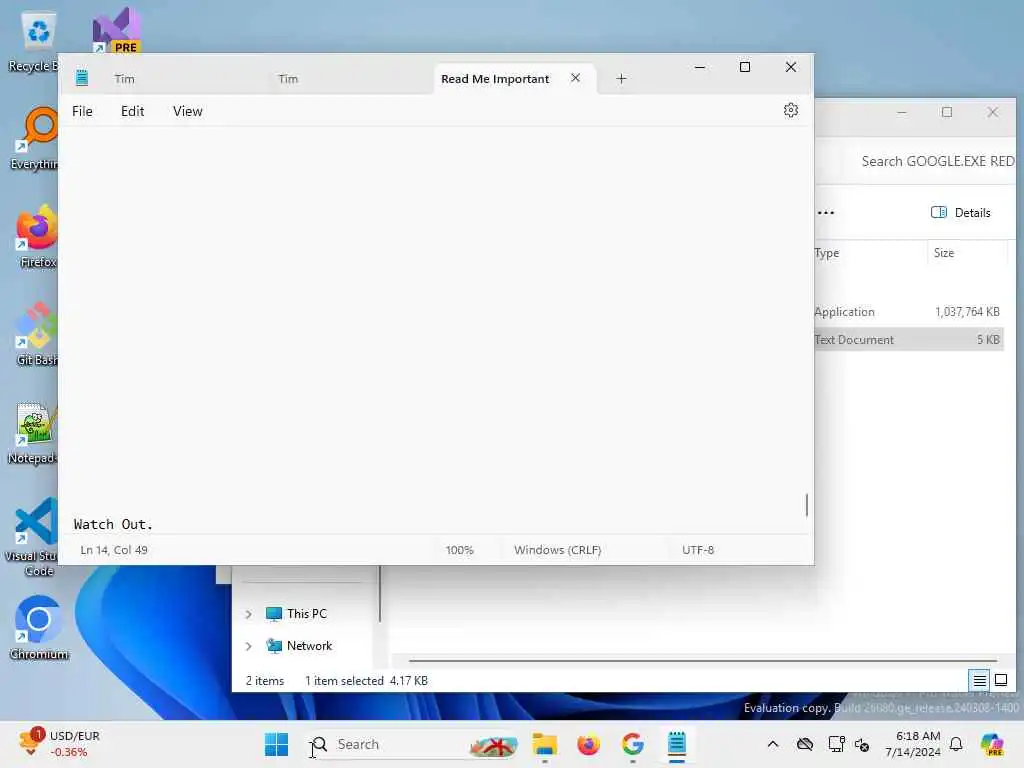1024x768 pixels.
Task: Click the Notepad vertical scrollbar thumb
Action: coord(807,505)
